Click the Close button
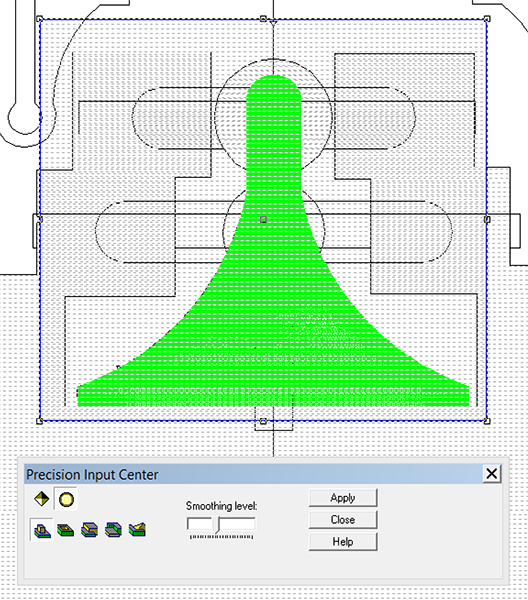The width and height of the screenshot is (528, 600). click(343, 520)
